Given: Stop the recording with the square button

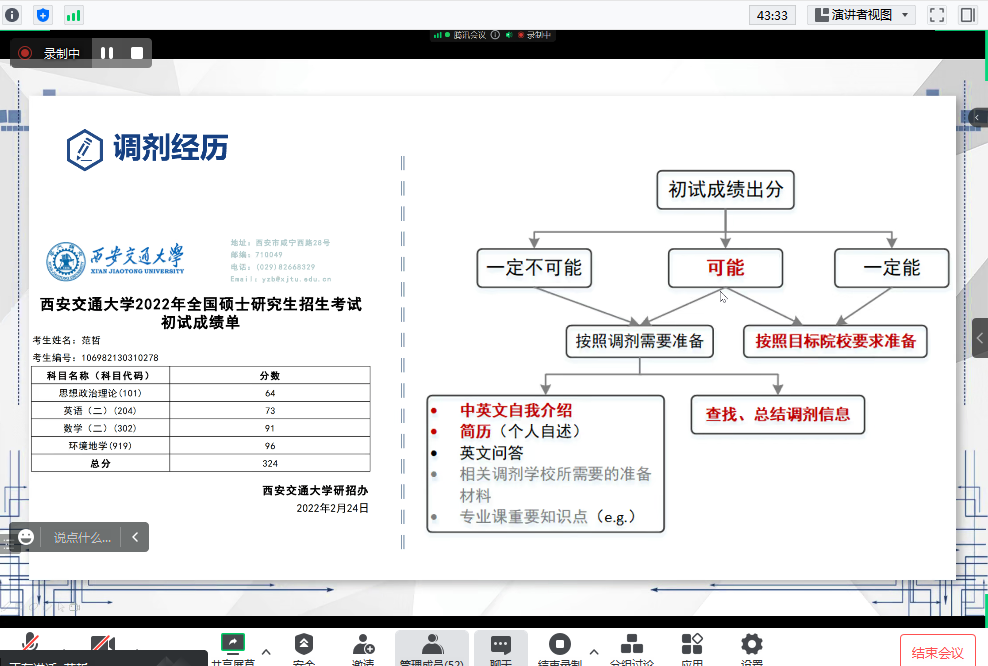Looking at the screenshot, I should (x=137, y=54).
